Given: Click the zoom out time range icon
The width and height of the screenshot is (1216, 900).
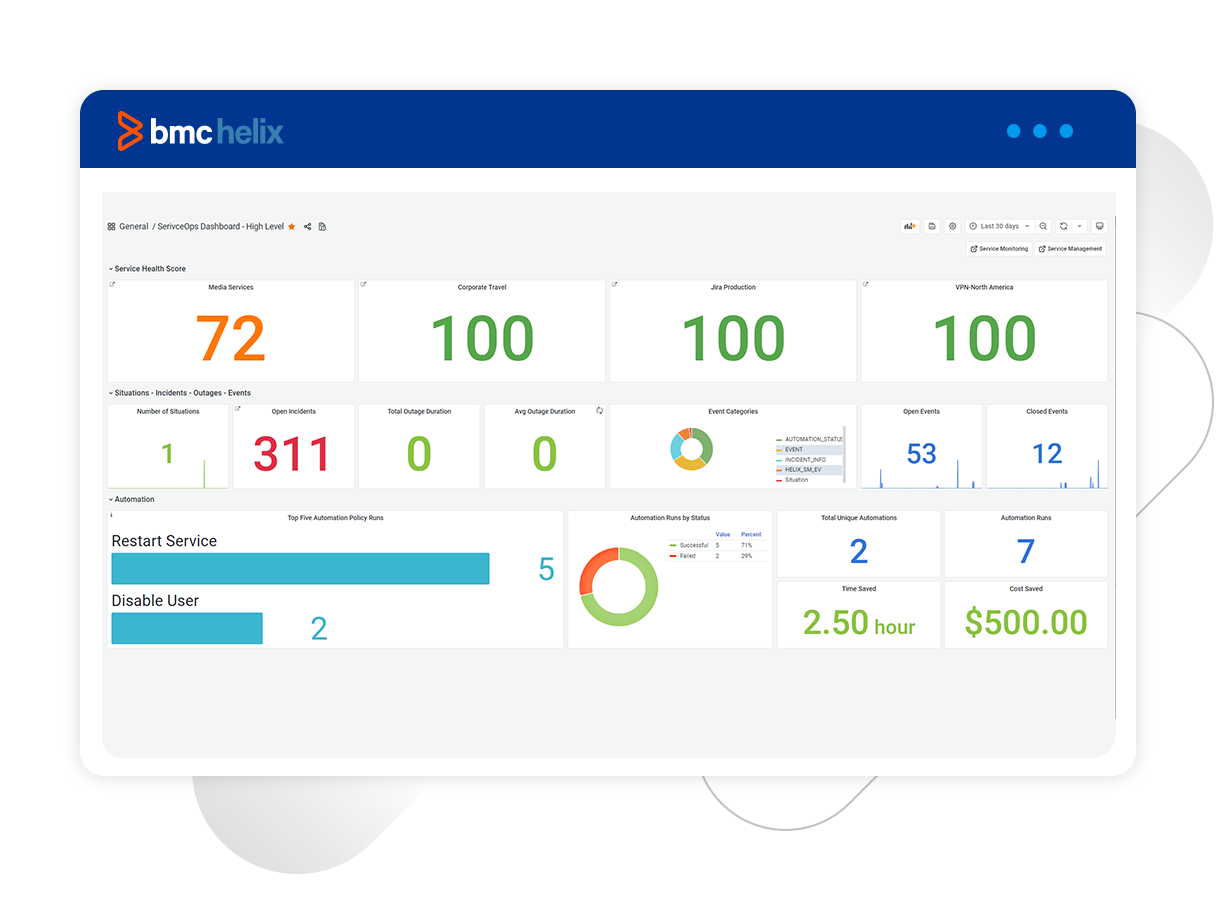Looking at the screenshot, I should coord(1043,227).
